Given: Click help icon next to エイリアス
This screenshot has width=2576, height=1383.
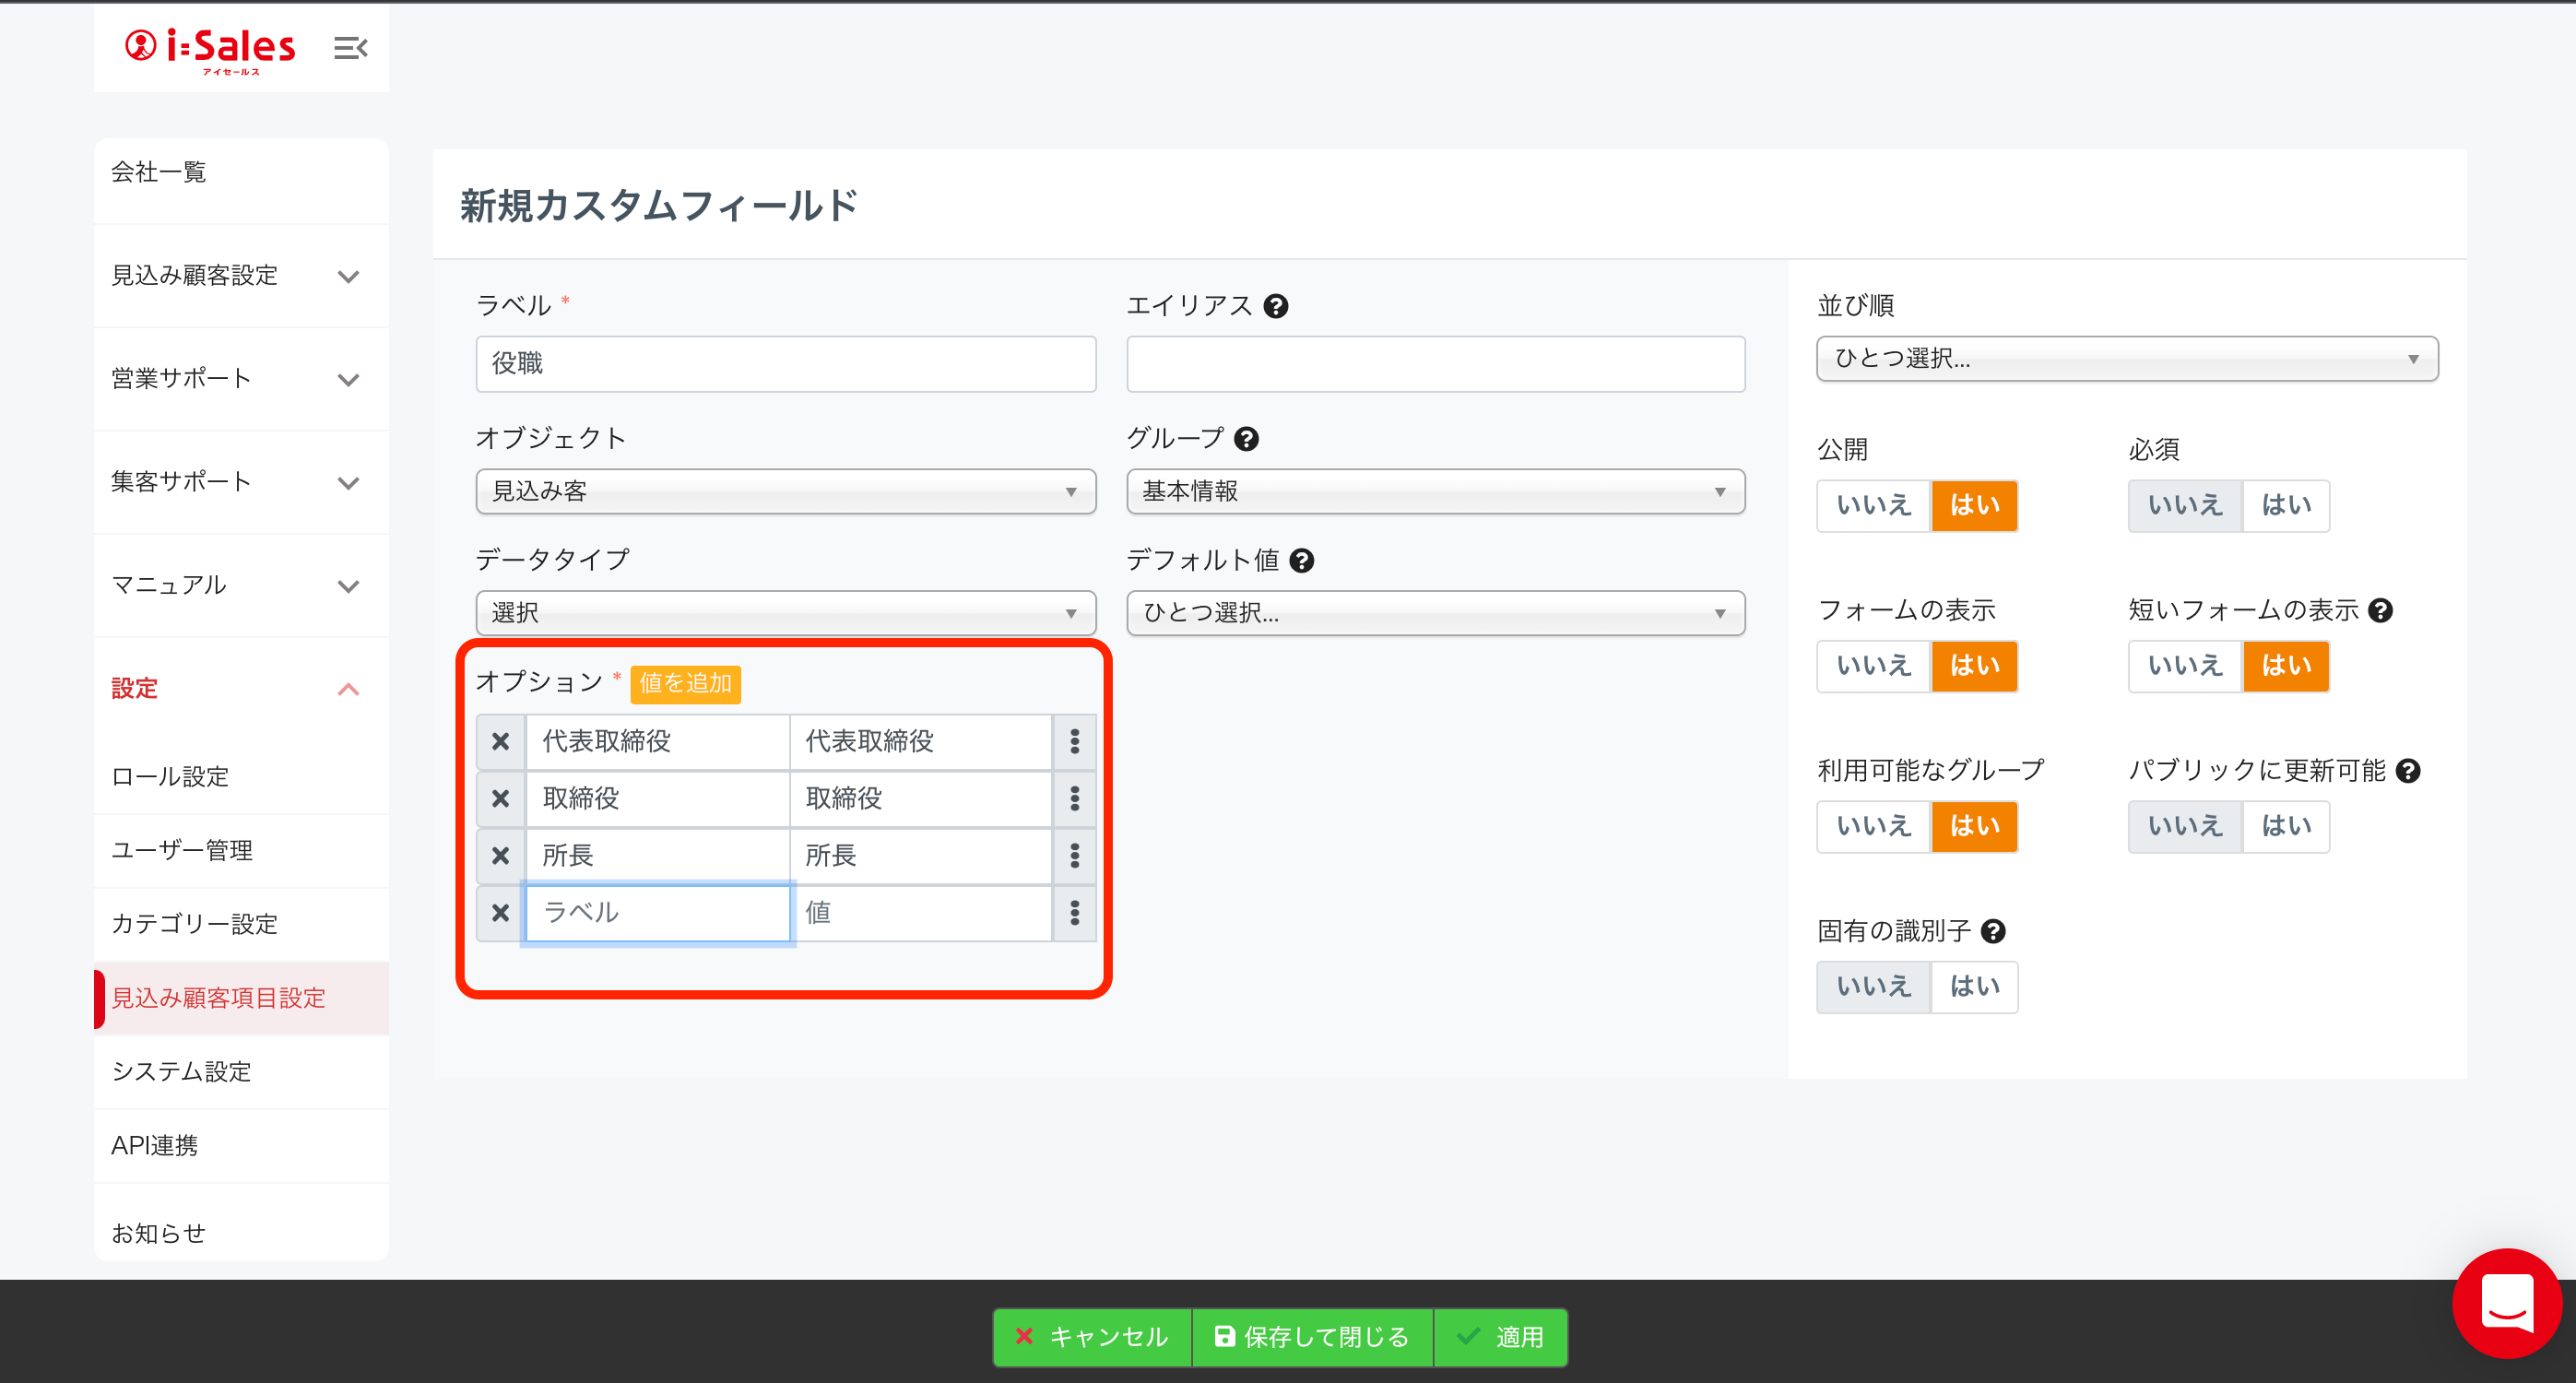Looking at the screenshot, I should click(1276, 306).
